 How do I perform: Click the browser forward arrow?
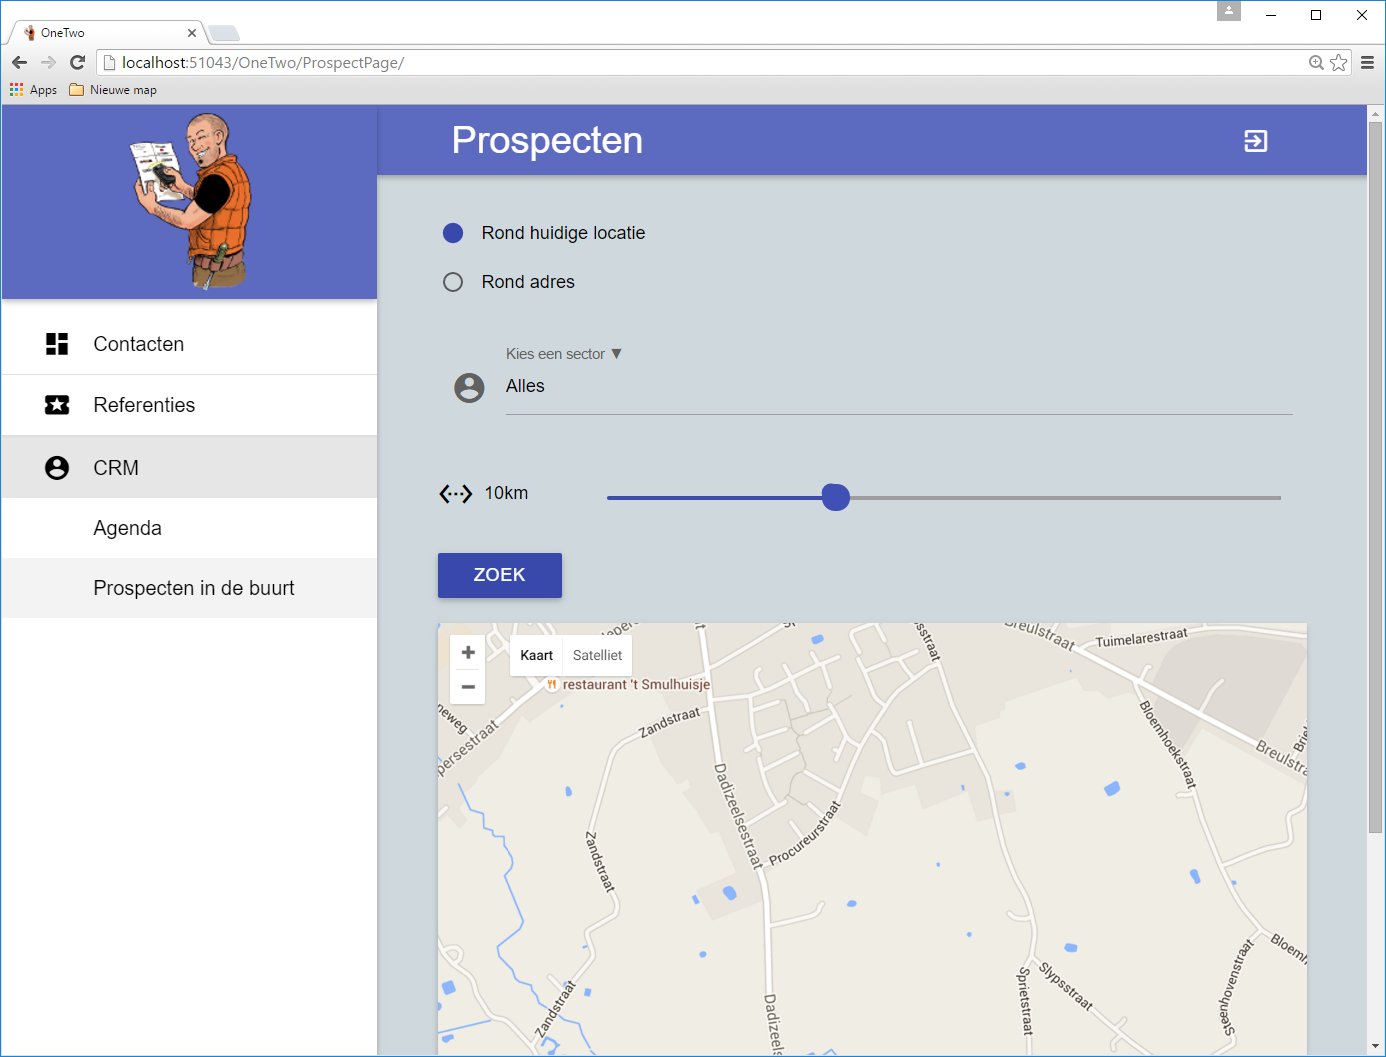click(x=48, y=62)
